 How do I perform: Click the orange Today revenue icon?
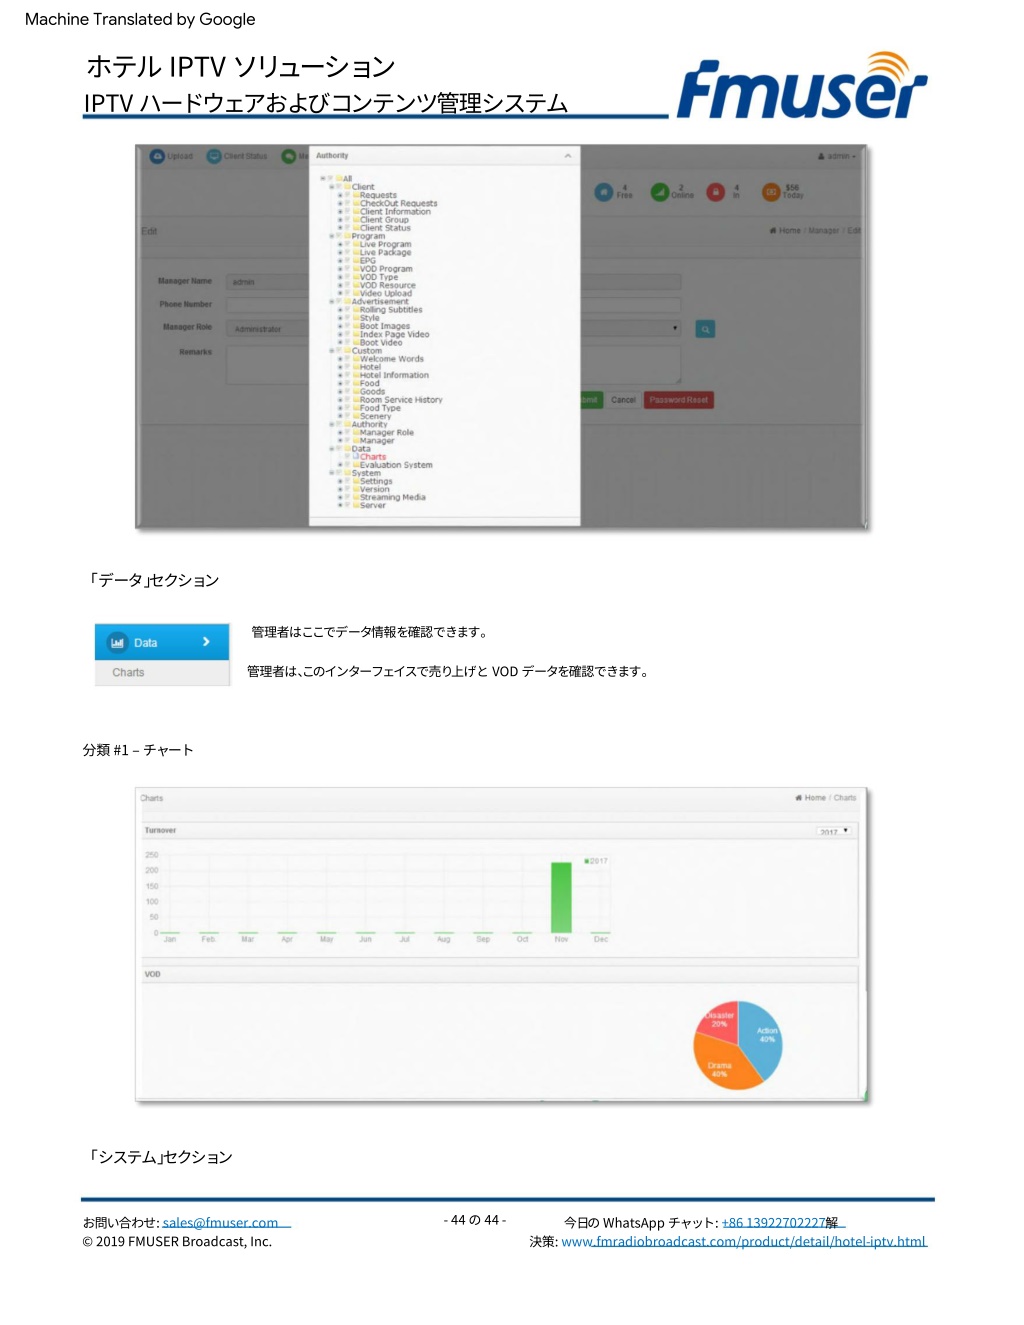771,192
